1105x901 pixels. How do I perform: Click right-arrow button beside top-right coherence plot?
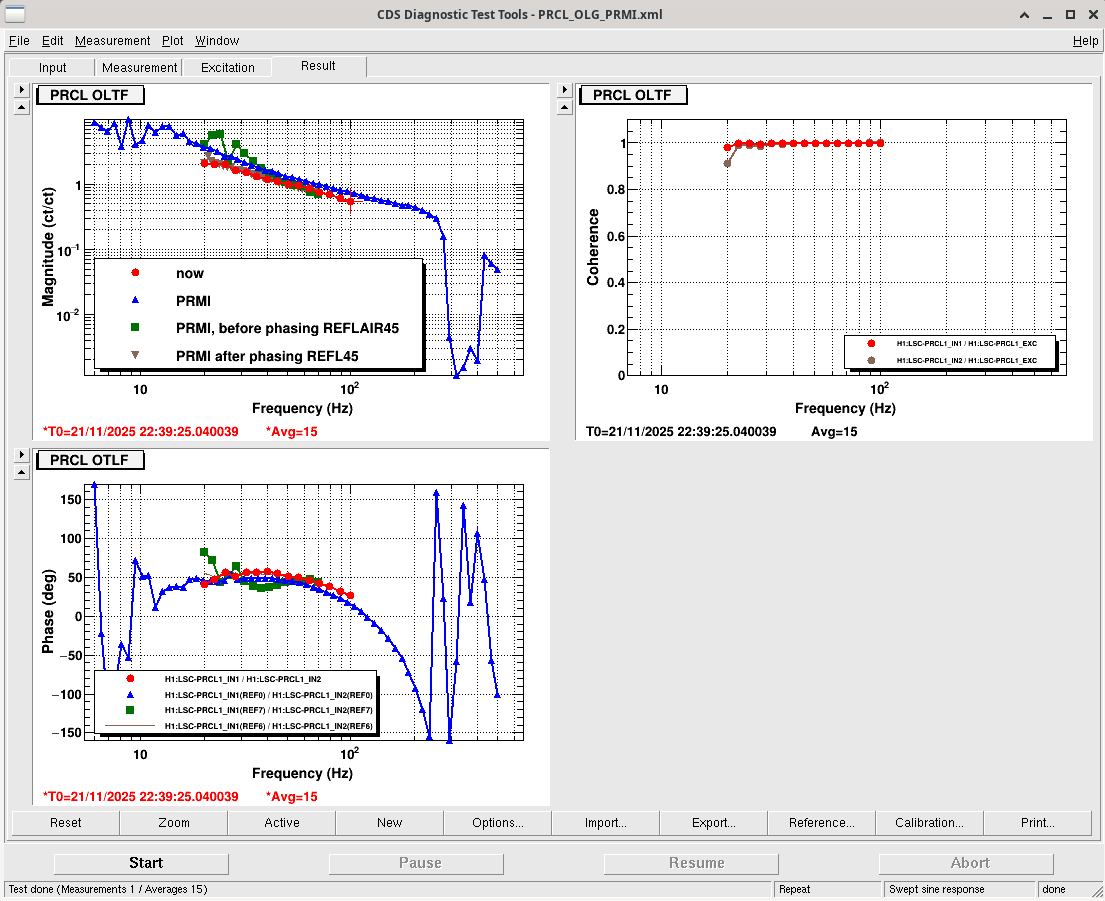pos(565,89)
